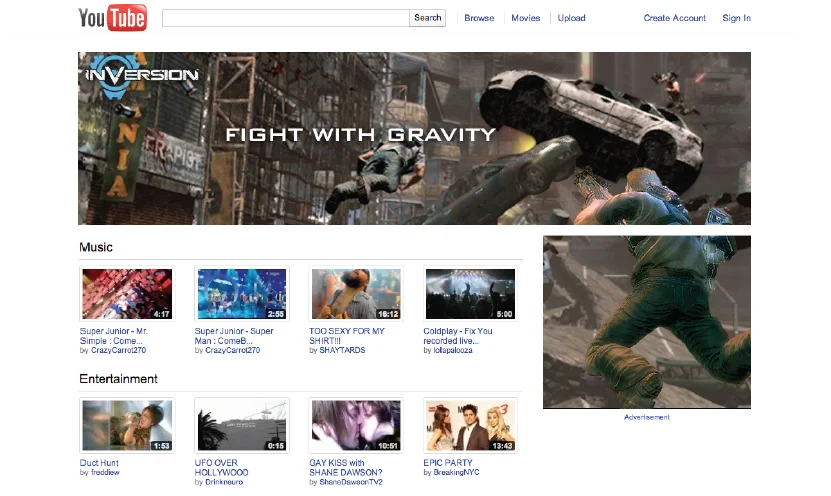This screenshot has height=496, width=831.
Task: Click the Fight With Gravity banner text
Action: tap(360, 135)
